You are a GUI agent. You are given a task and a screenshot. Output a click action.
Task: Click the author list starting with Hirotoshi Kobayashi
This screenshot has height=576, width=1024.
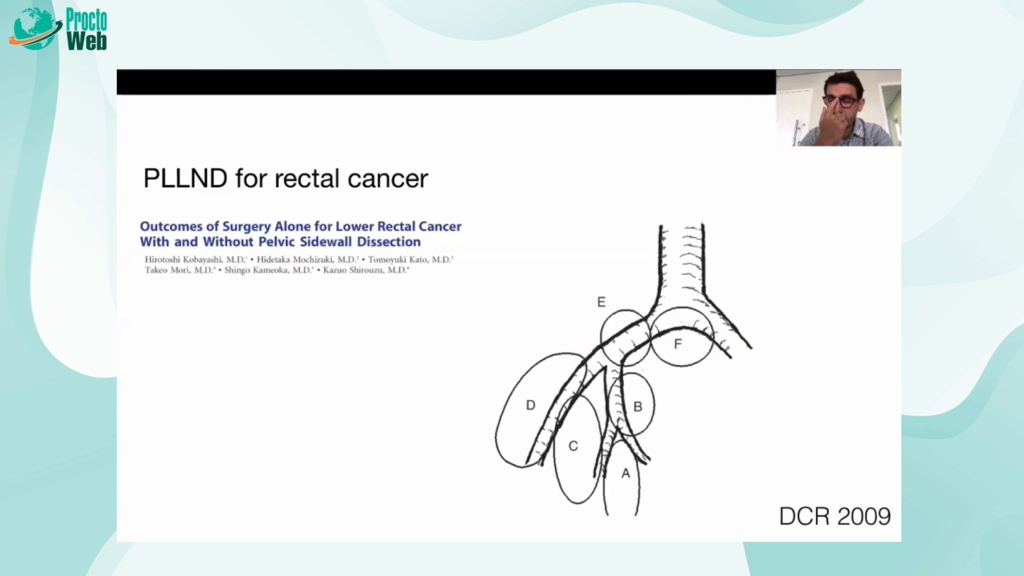(298, 264)
